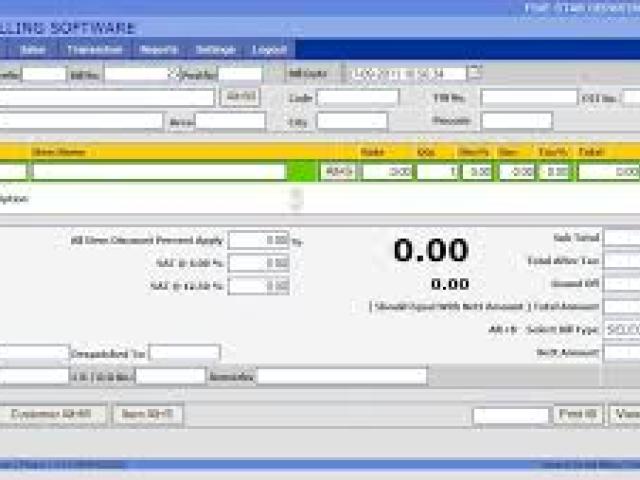Click the green cell beside Item Name field
The height and width of the screenshot is (480, 640).
click(302, 171)
